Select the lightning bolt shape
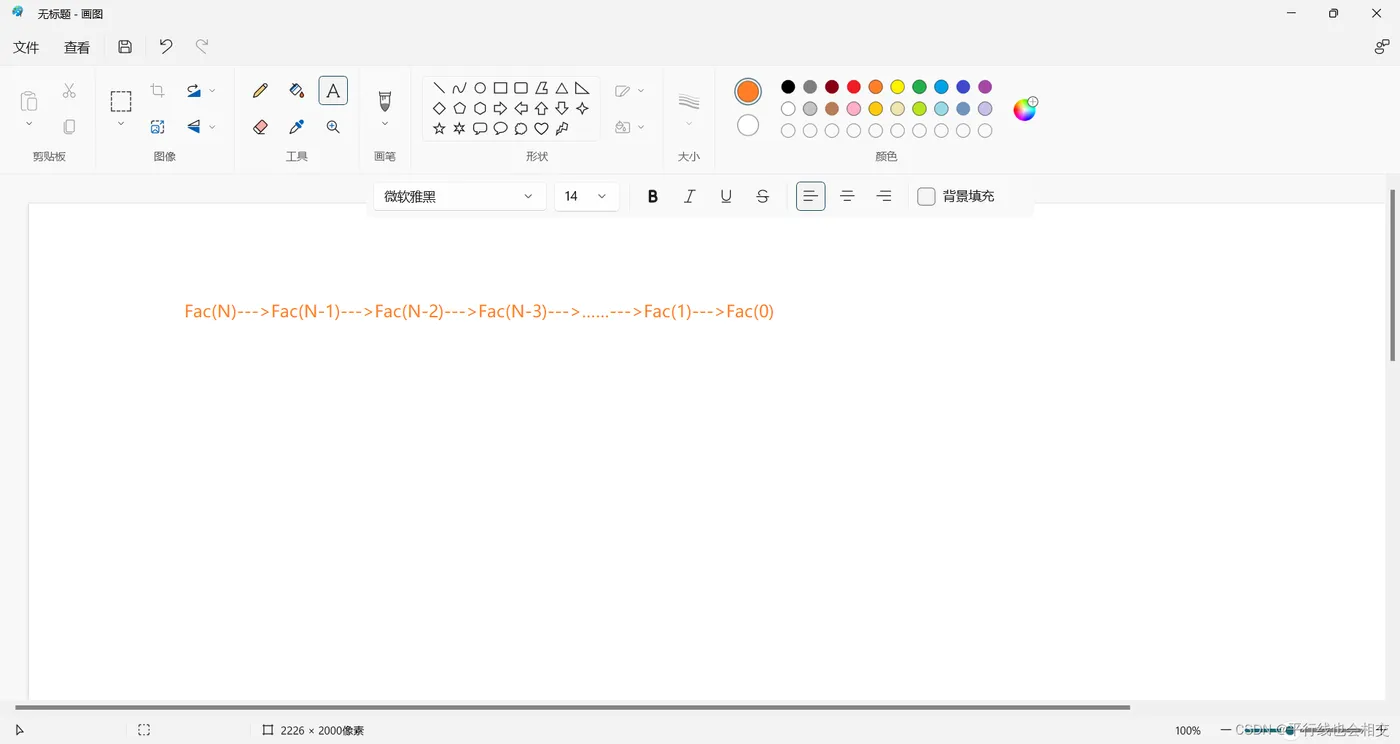1400x744 pixels. (x=562, y=128)
